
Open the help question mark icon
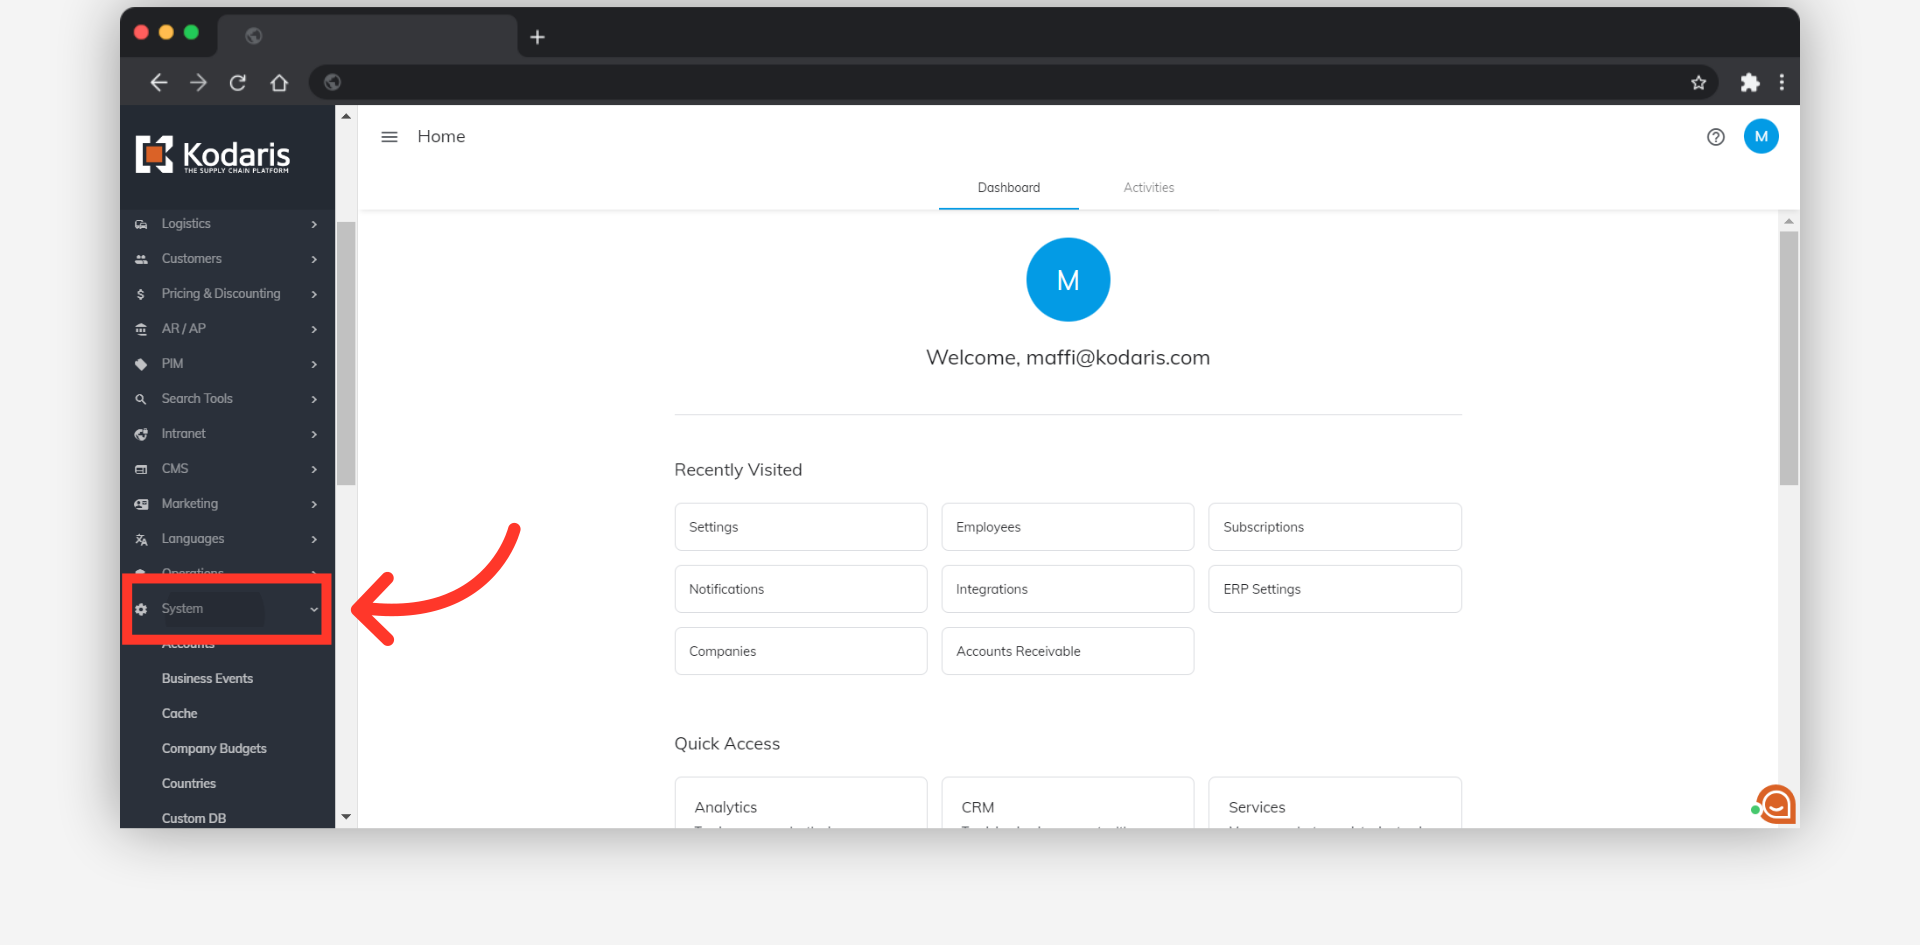coord(1716,137)
